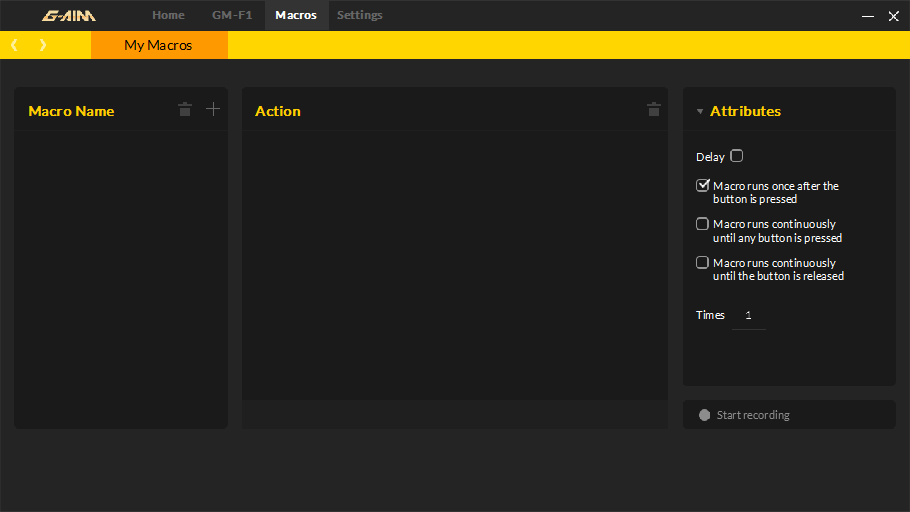Click the Times label
Viewport: 910px width, 512px height.
710,315
